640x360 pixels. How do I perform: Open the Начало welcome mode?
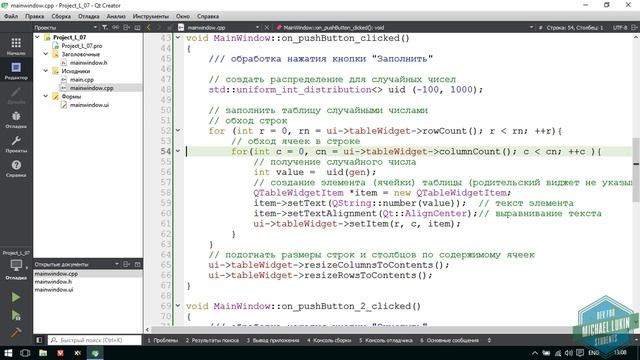coord(16,46)
